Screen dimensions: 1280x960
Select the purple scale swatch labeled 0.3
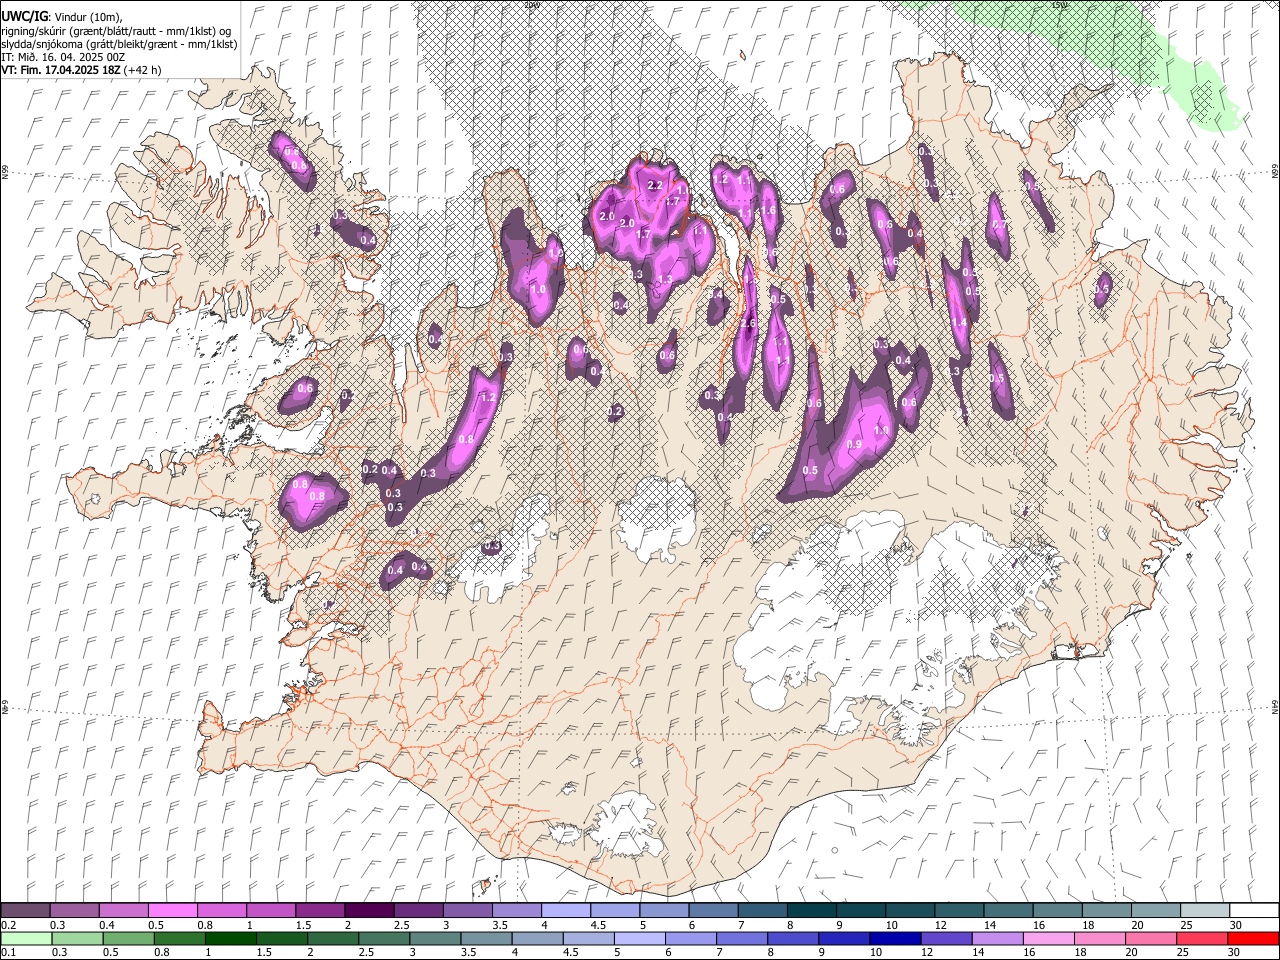(74, 911)
